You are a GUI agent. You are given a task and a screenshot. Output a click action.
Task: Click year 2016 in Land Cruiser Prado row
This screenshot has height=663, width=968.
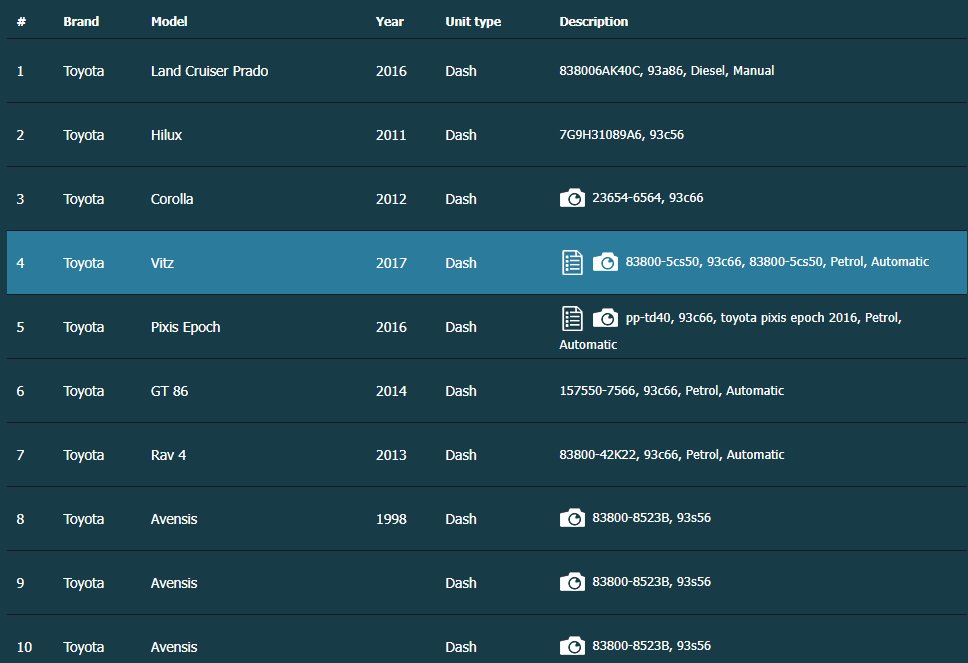point(391,71)
